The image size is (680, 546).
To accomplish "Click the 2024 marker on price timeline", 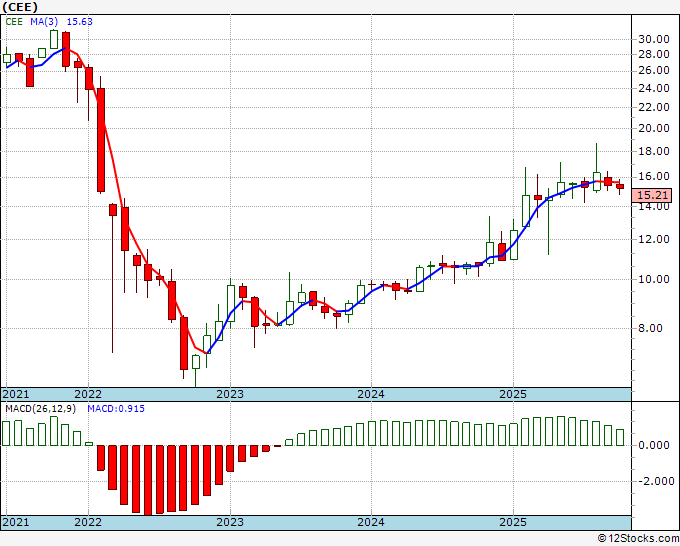I will point(371,394).
